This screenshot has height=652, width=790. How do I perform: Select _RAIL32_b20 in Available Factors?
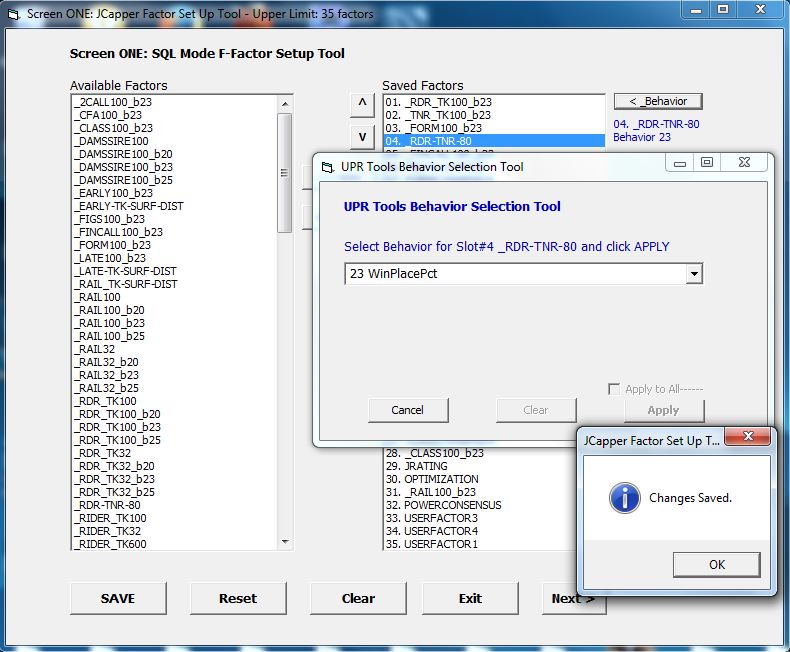pos(174,362)
